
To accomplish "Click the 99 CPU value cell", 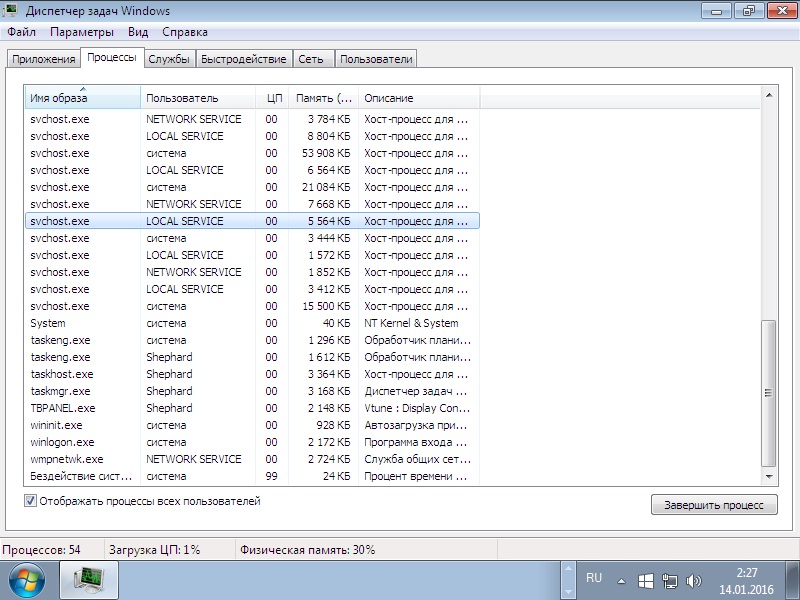I will 271,476.
